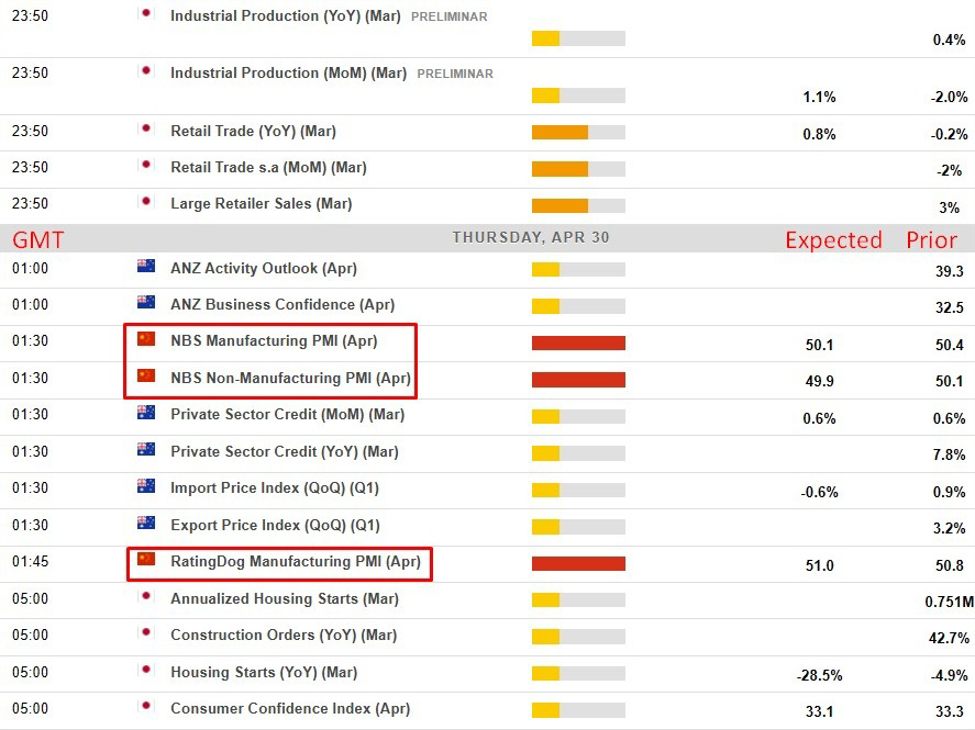This screenshot has height=730, width=975.
Task: Click PRELIMINAR tag beside Industrial Production (MoM)
Action: coord(454,74)
